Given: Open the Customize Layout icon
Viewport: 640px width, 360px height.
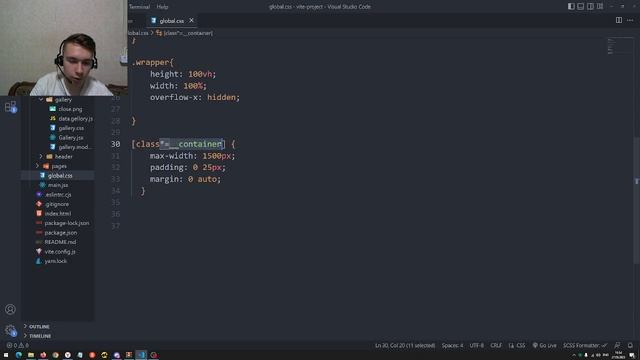Looking at the screenshot, I should click(x=600, y=7).
